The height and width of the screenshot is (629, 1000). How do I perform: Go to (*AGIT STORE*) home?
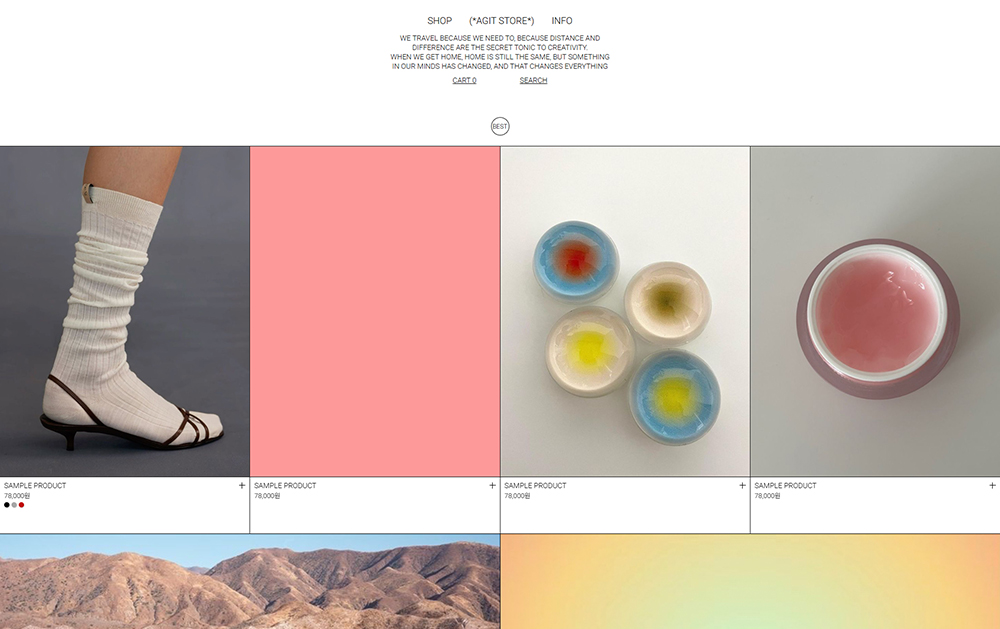(502, 21)
